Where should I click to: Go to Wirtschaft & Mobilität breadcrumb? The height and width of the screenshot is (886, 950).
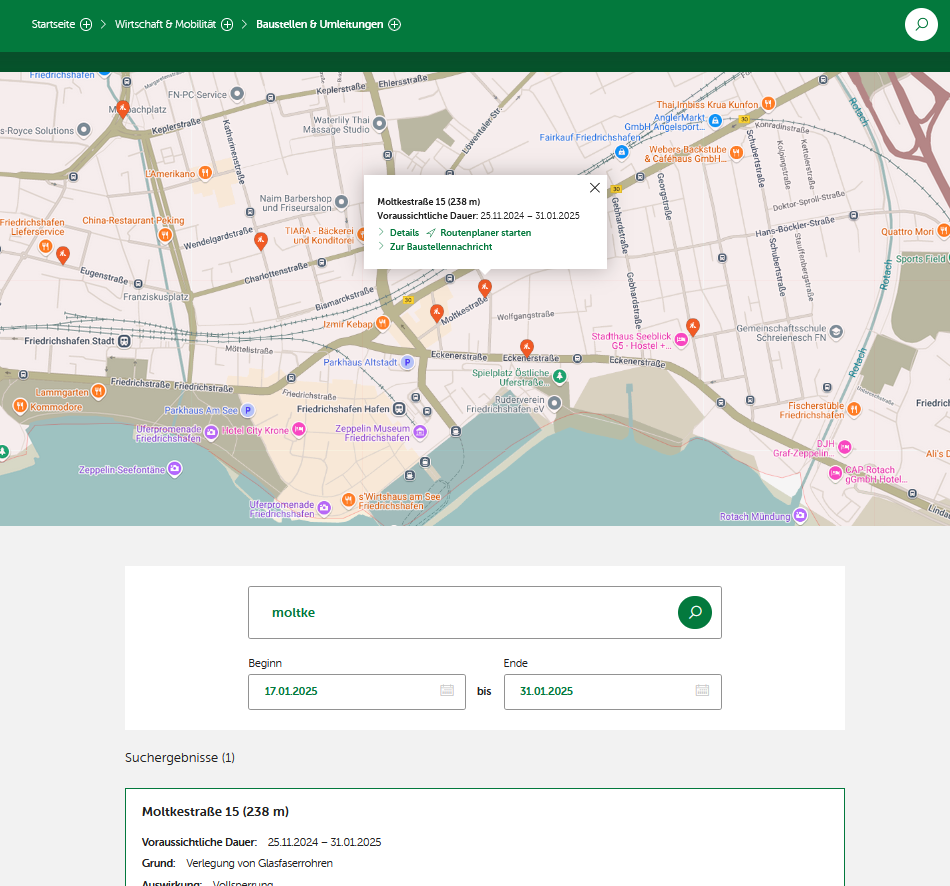tap(165, 24)
